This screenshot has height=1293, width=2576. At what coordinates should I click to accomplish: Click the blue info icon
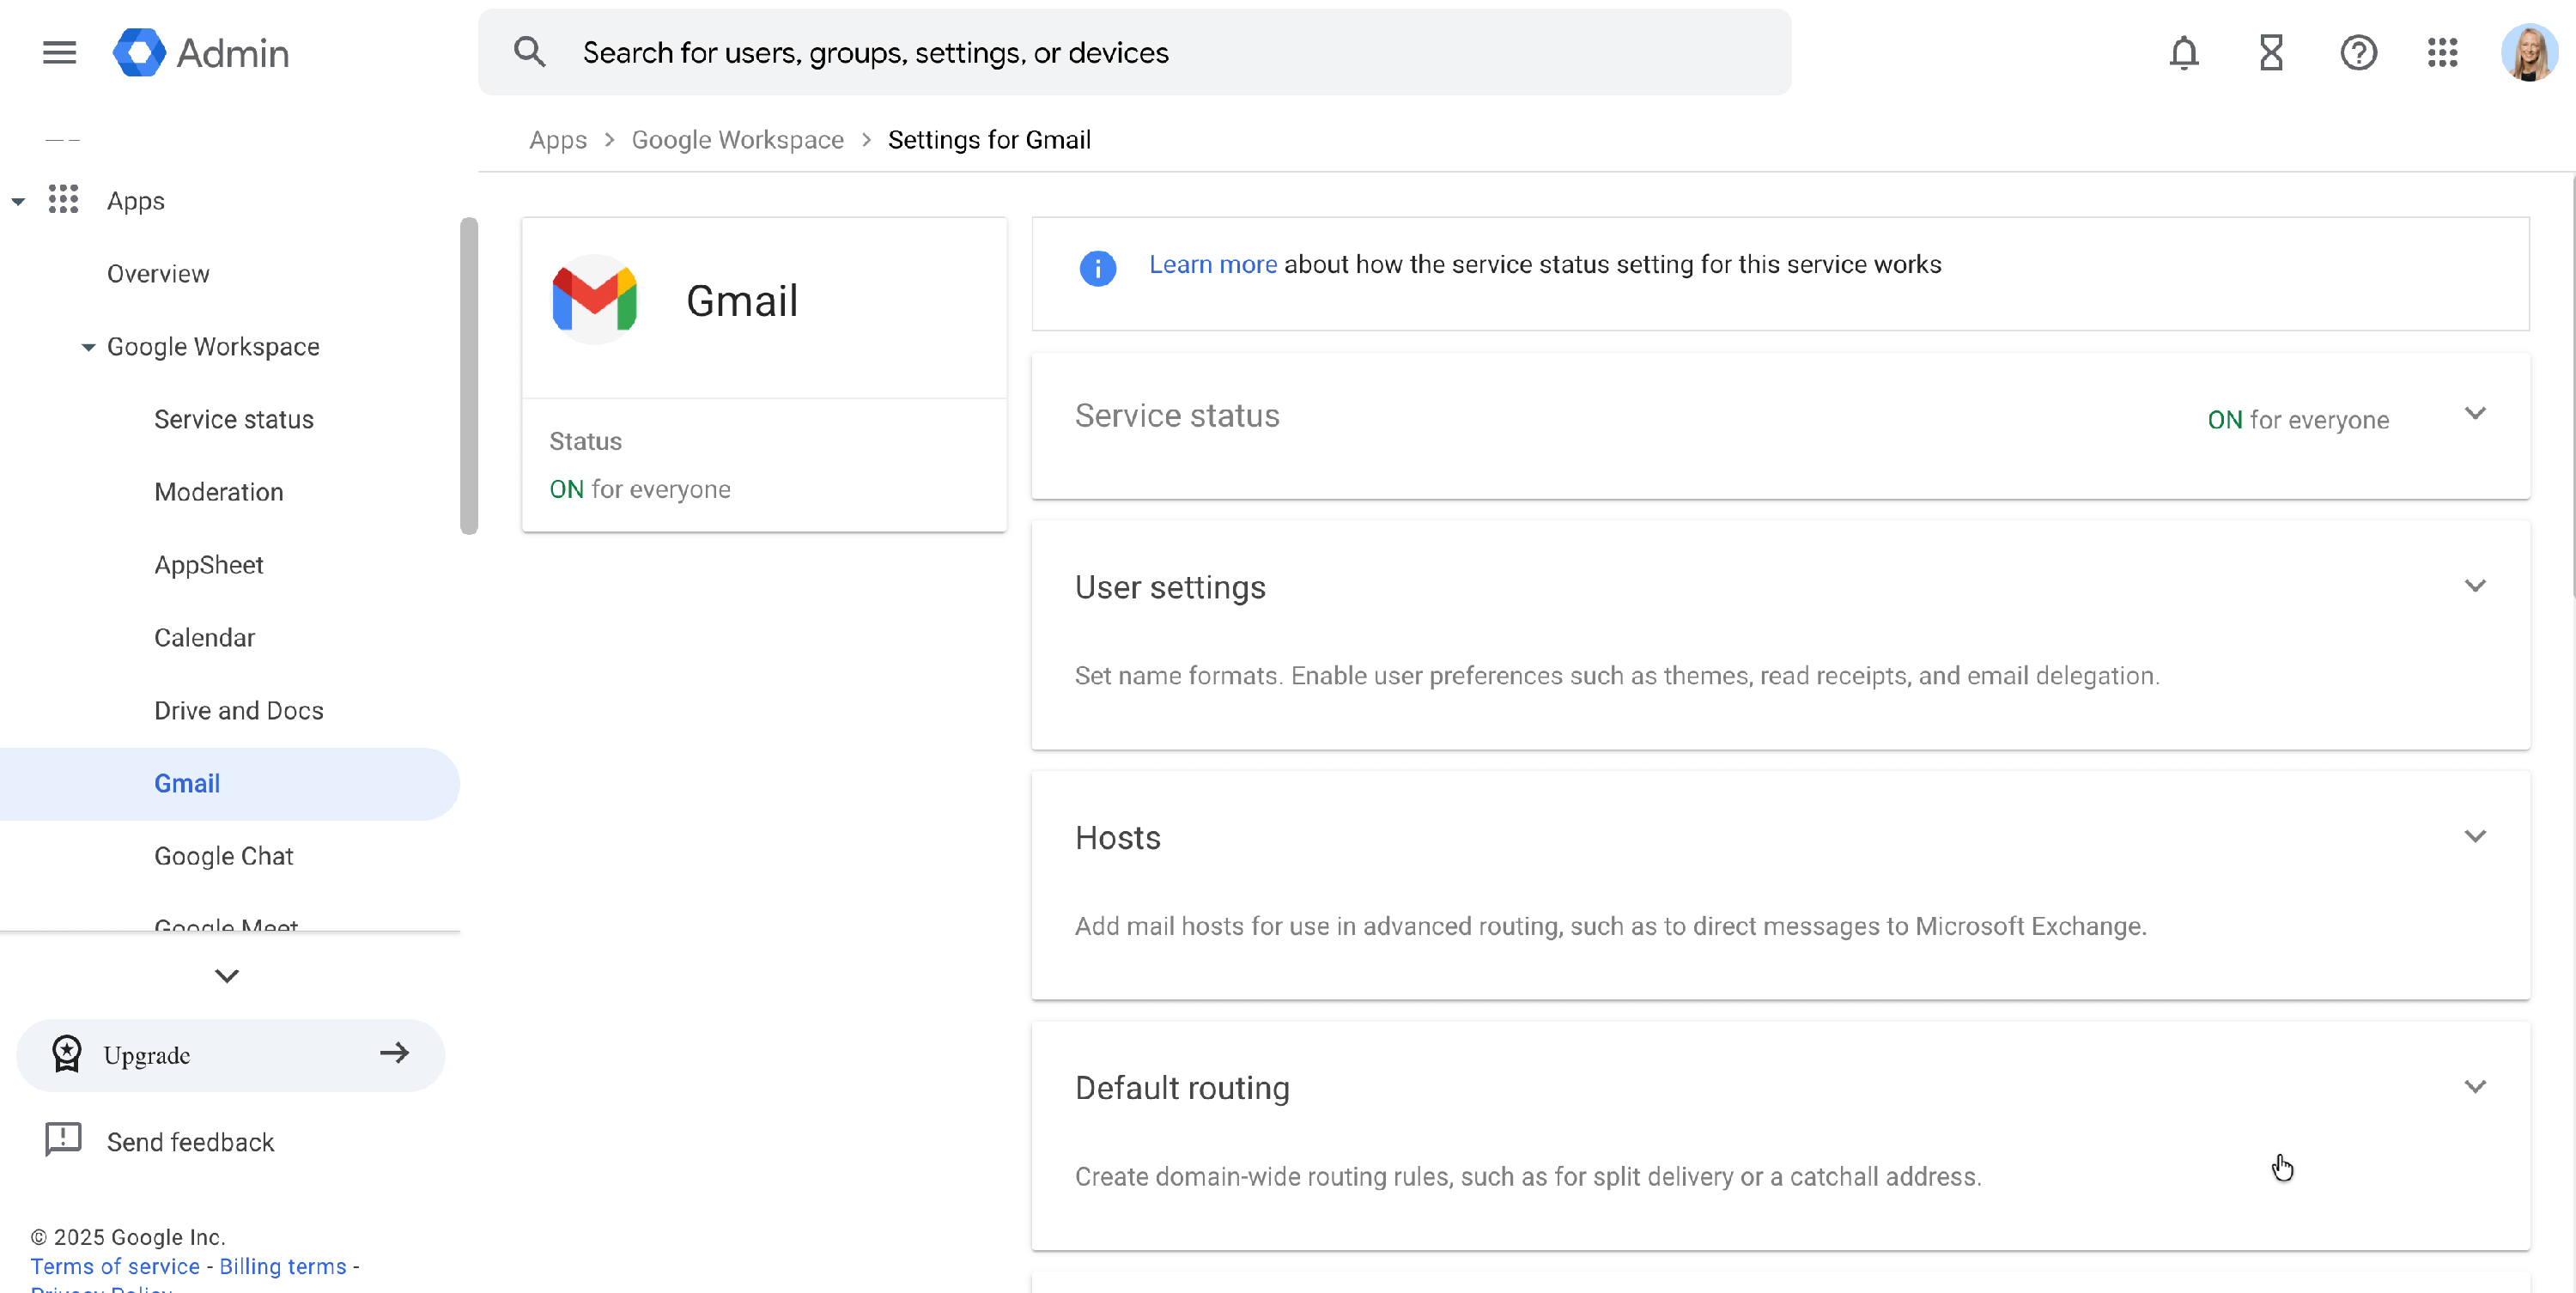(1097, 267)
